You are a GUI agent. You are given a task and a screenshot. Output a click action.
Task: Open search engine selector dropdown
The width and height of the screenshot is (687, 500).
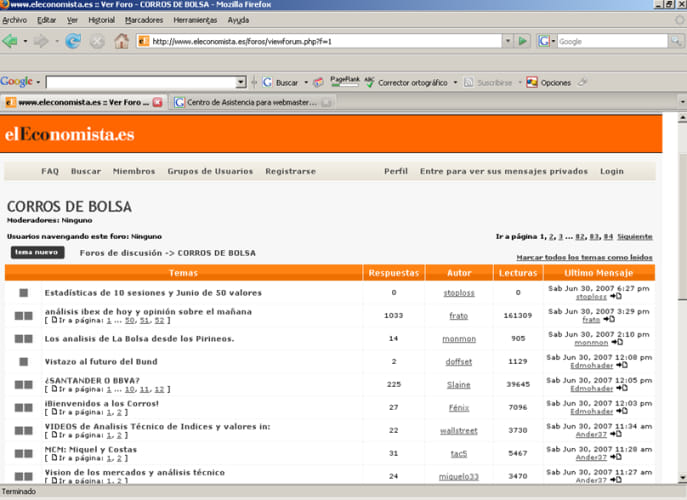(553, 41)
